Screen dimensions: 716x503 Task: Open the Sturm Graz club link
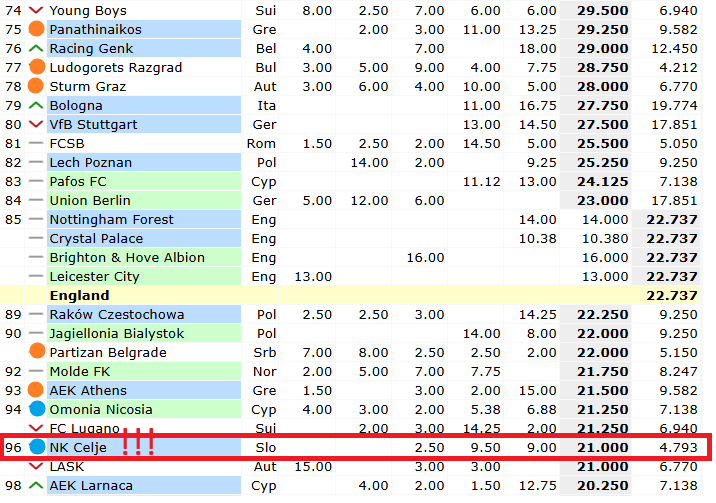pyautogui.click(x=87, y=86)
